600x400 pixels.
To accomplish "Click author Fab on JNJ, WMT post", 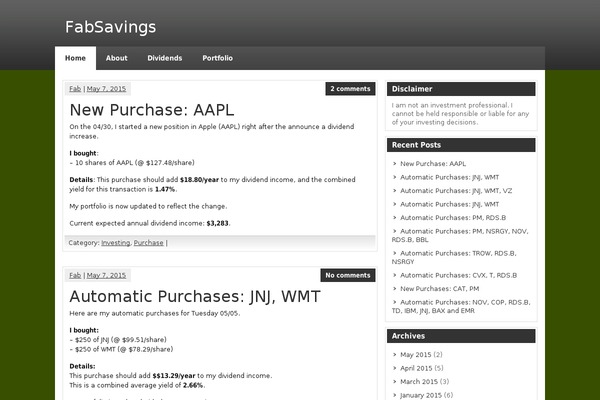I will tap(75, 275).
